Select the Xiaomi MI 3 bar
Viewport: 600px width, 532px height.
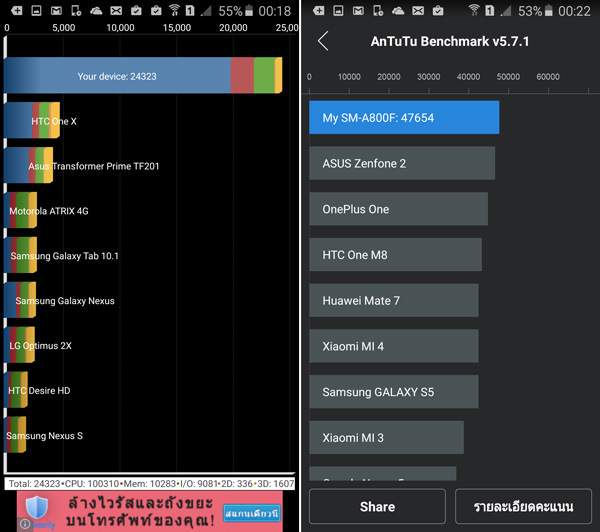point(386,437)
